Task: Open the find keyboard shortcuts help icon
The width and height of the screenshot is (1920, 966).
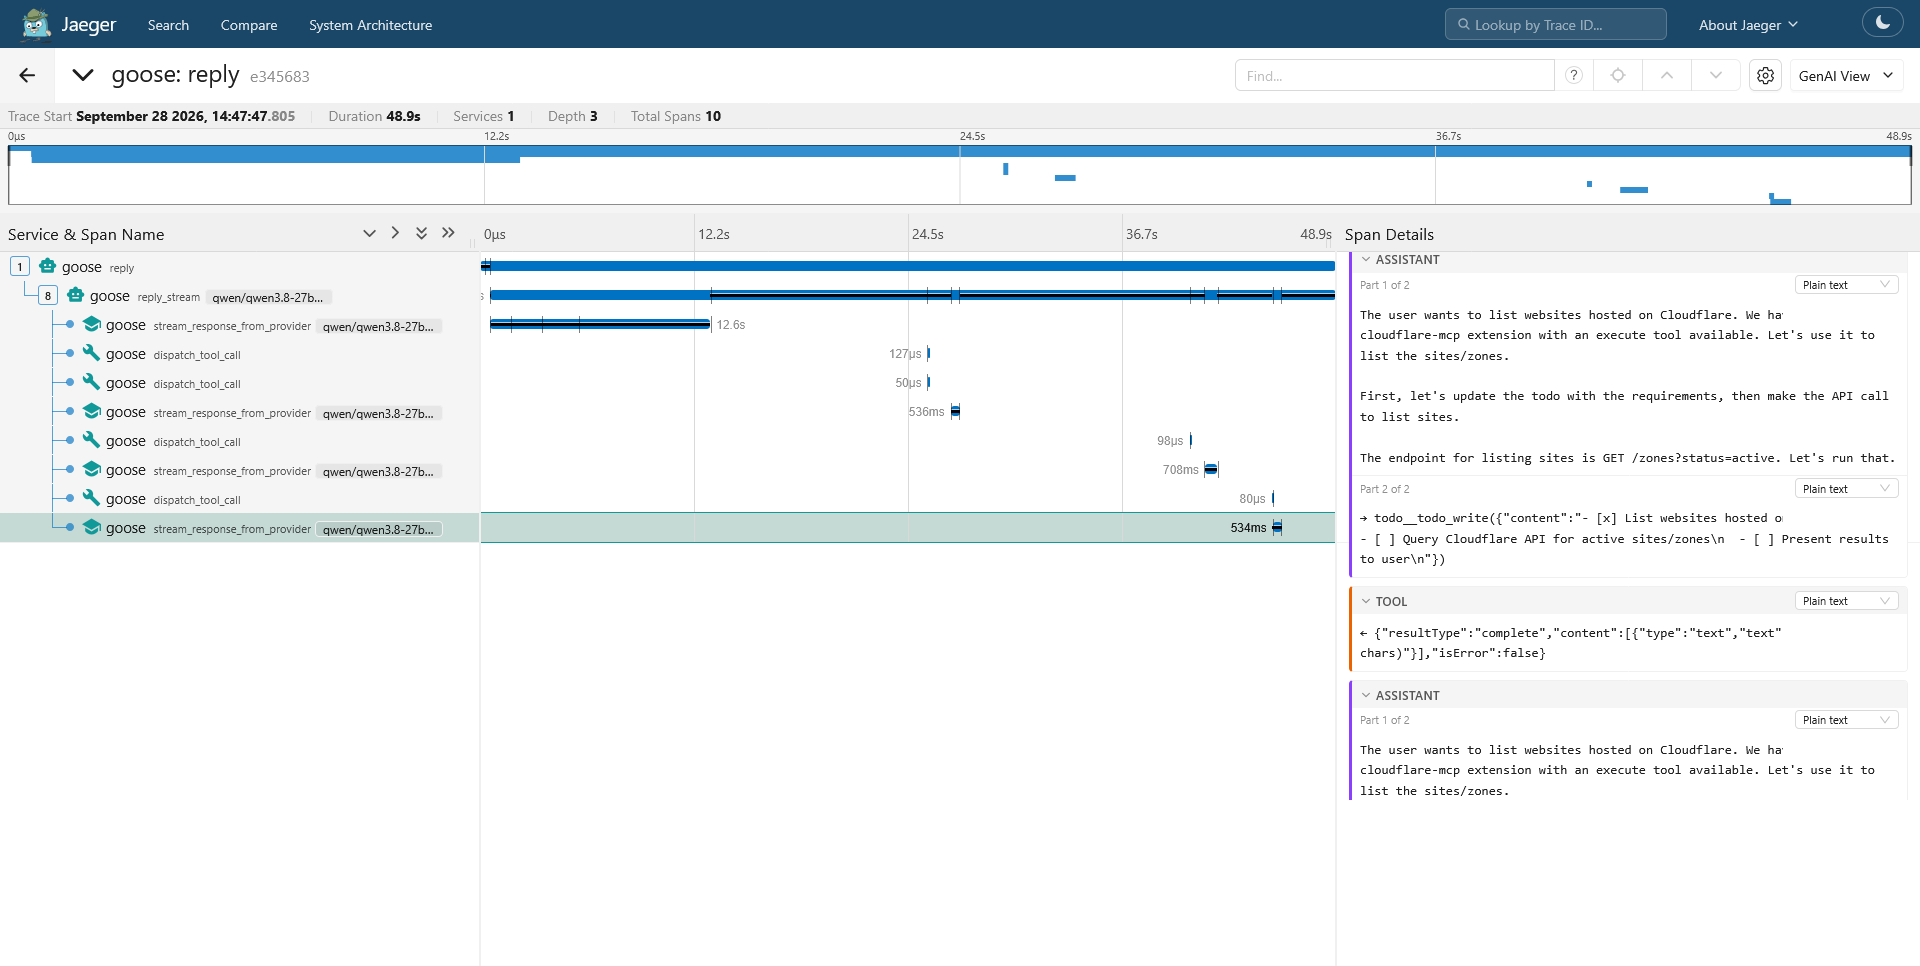Action: coord(1574,75)
